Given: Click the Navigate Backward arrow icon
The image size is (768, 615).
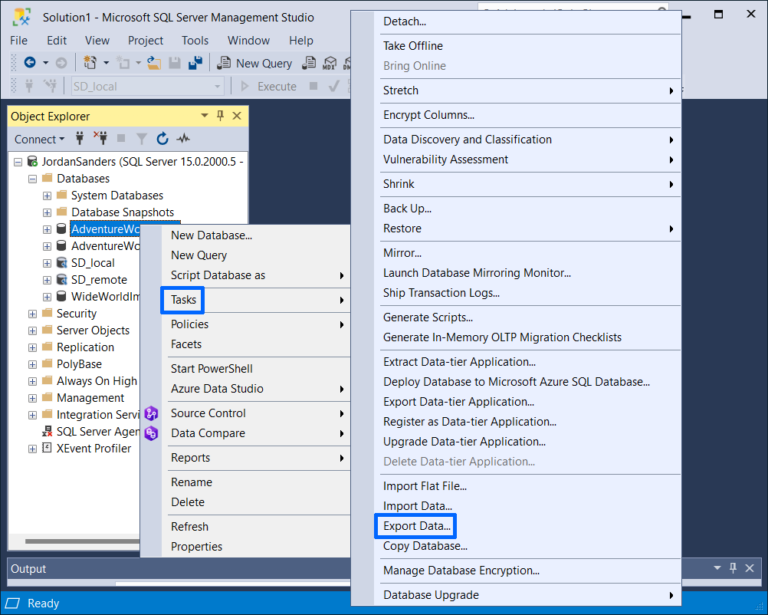Looking at the screenshot, I should tap(30, 63).
